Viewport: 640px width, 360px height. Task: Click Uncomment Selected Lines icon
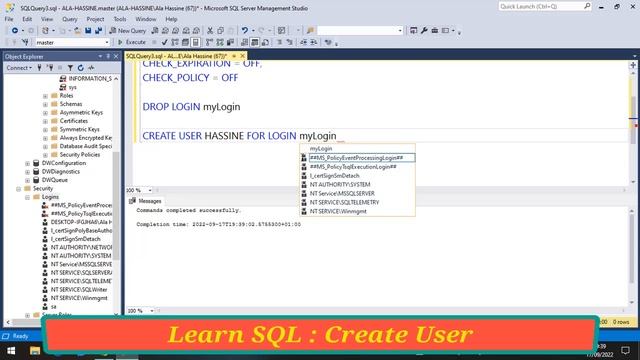[x=289, y=42]
